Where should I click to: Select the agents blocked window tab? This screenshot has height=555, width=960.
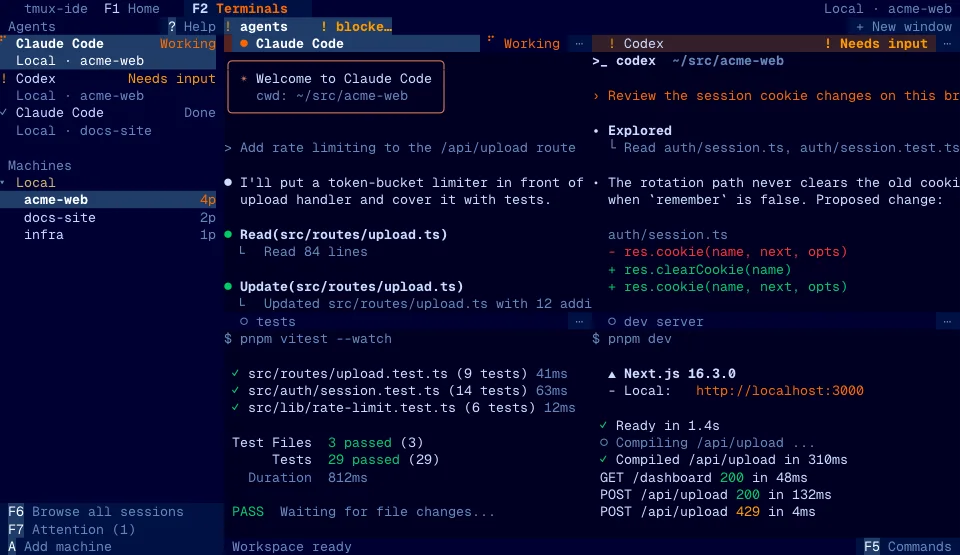click(309, 26)
